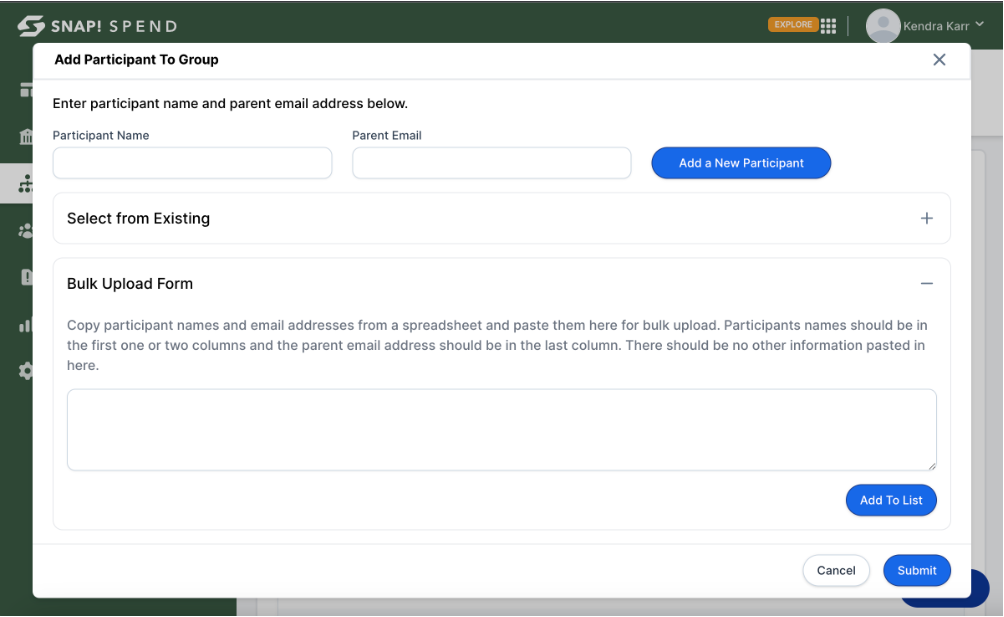Open the settings gear in sidebar

point(26,371)
